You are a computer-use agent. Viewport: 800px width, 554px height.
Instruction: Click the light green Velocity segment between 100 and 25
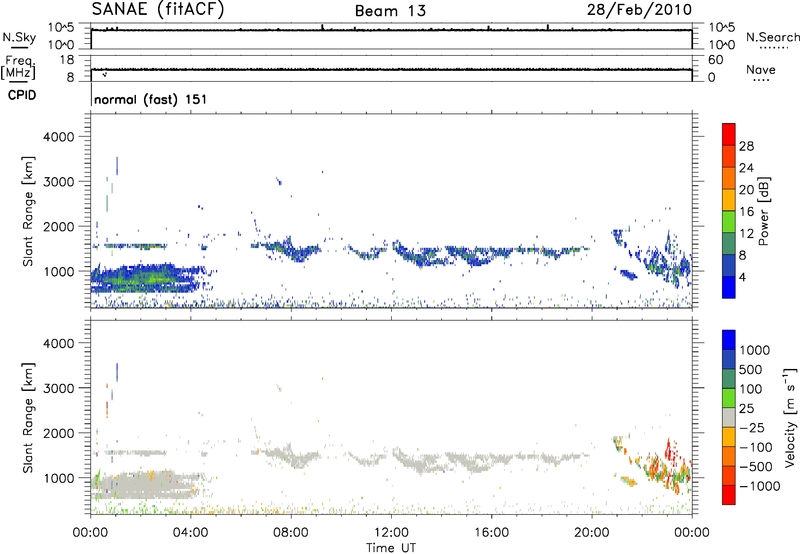click(729, 398)
